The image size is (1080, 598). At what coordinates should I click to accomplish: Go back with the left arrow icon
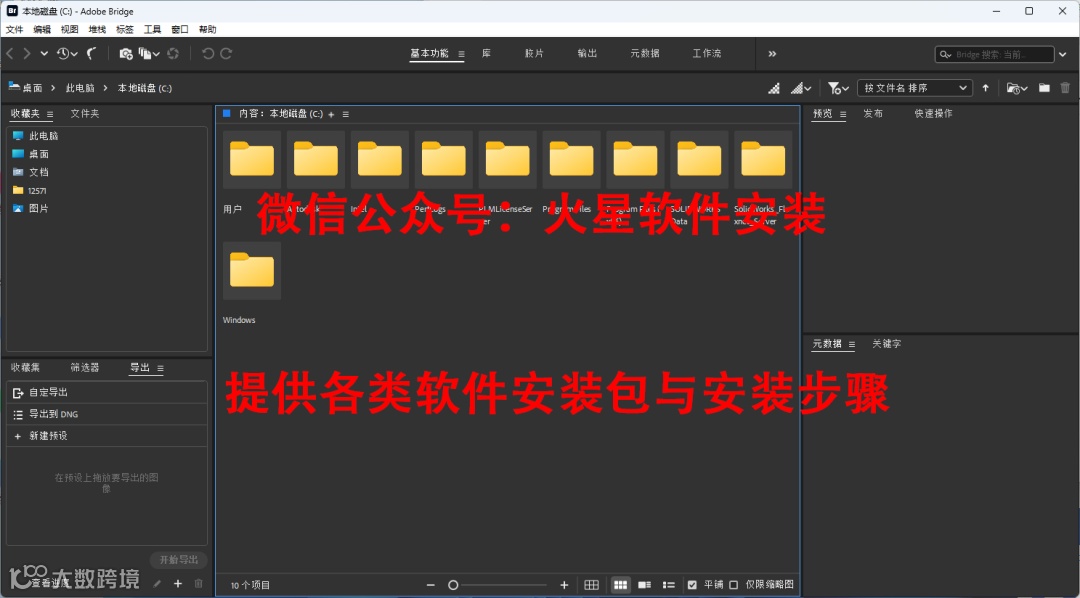(x=10, y=53)
